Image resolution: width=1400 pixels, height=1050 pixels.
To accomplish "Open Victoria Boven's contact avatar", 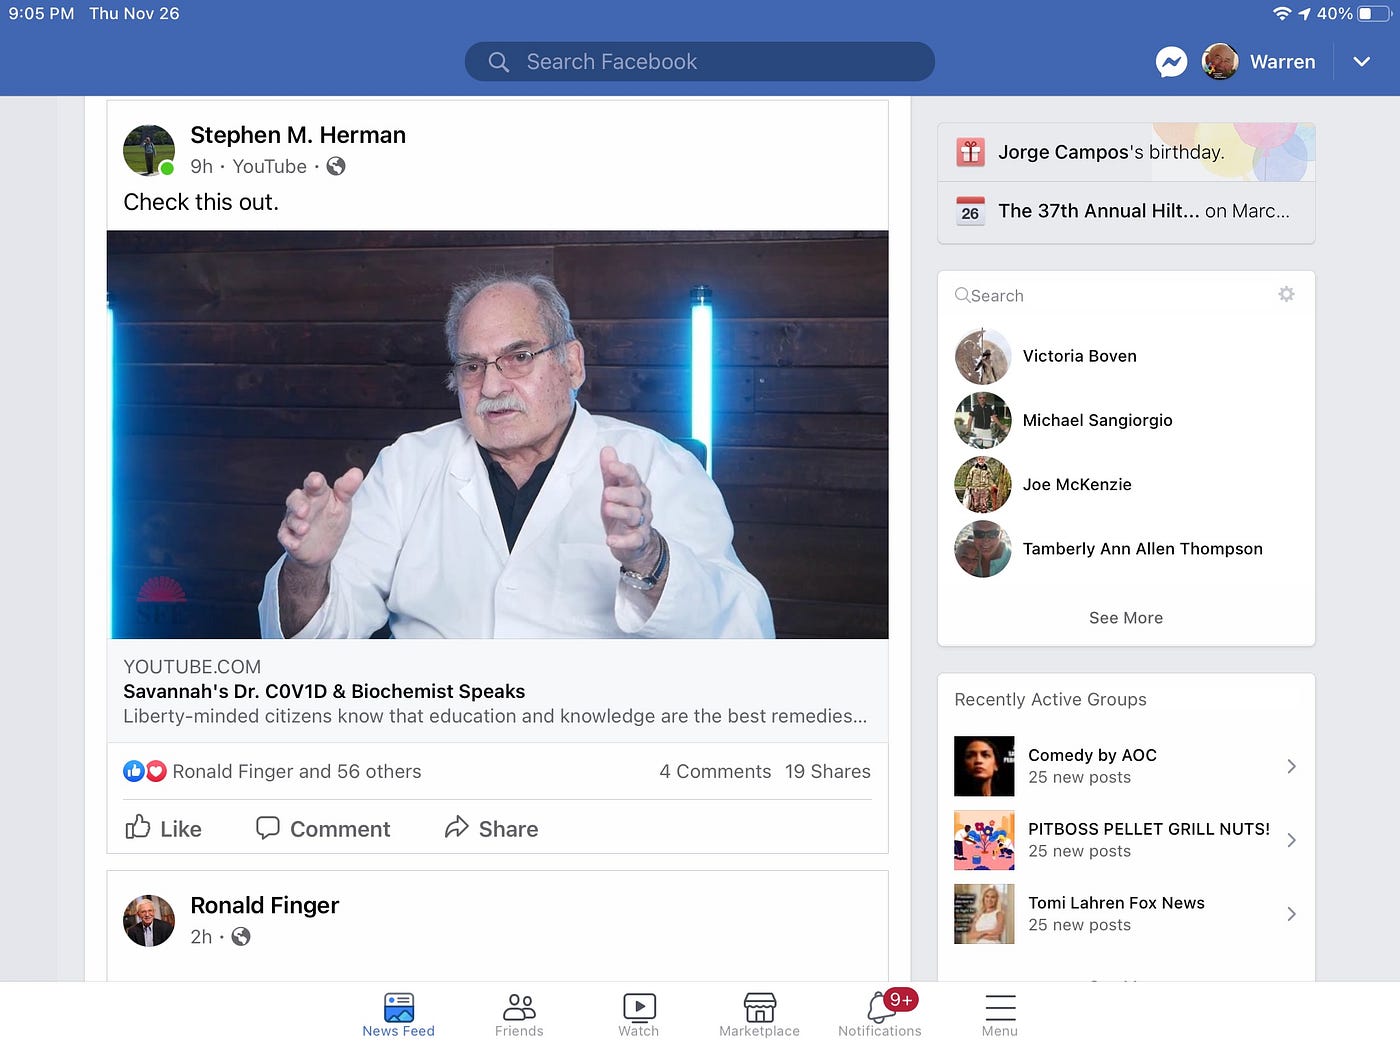I will [x=983, y=356].
